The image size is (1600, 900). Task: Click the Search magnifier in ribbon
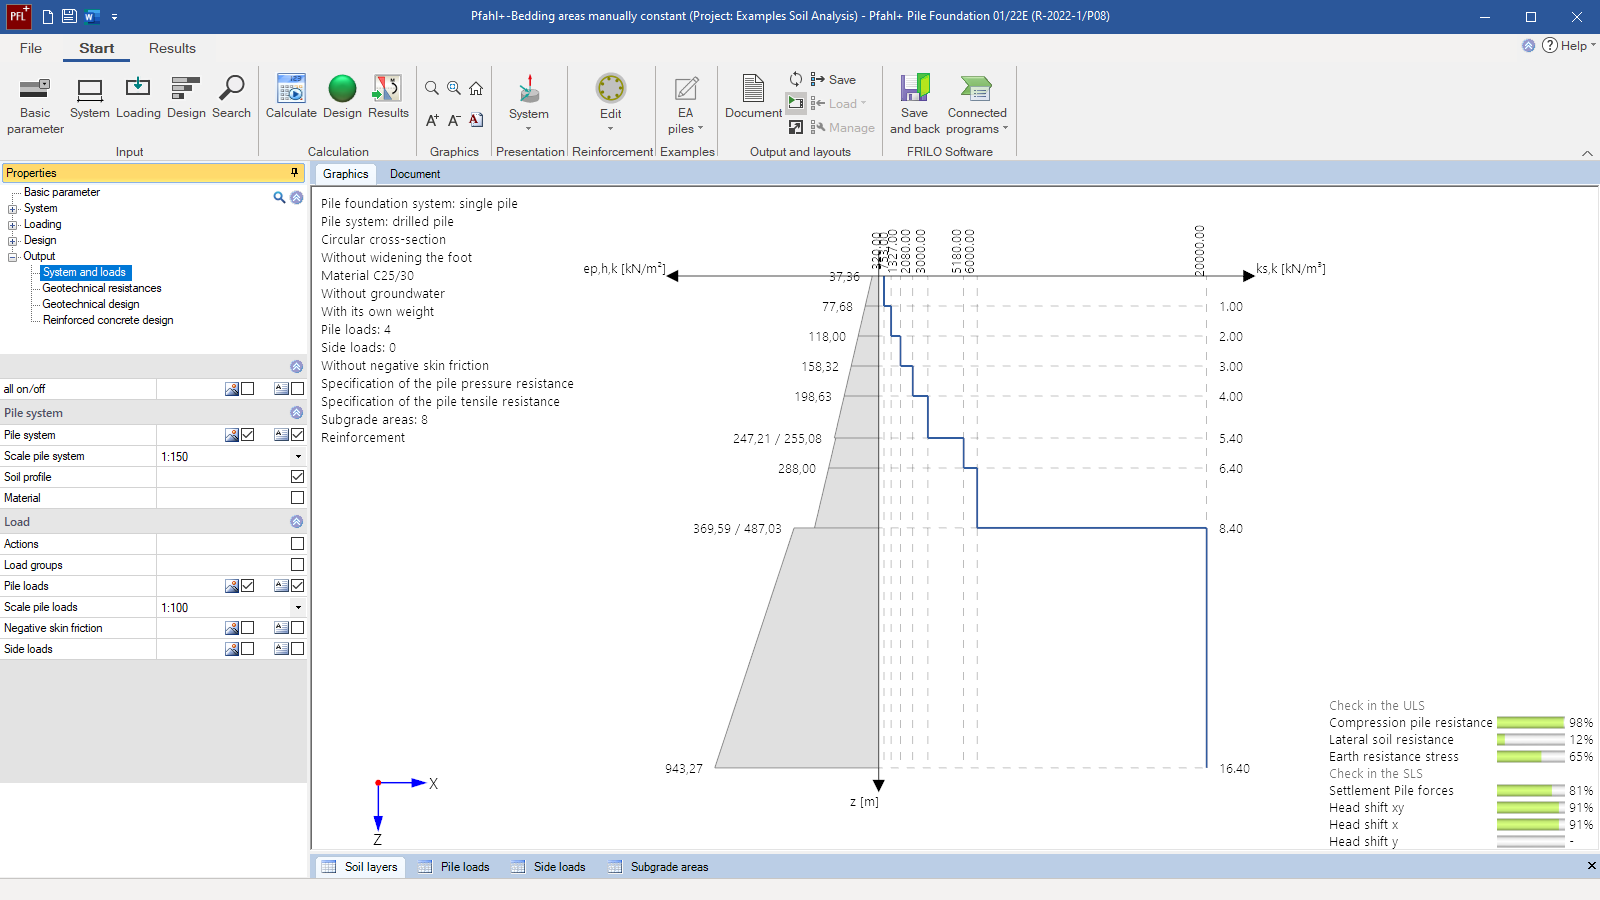click(231, 98)
